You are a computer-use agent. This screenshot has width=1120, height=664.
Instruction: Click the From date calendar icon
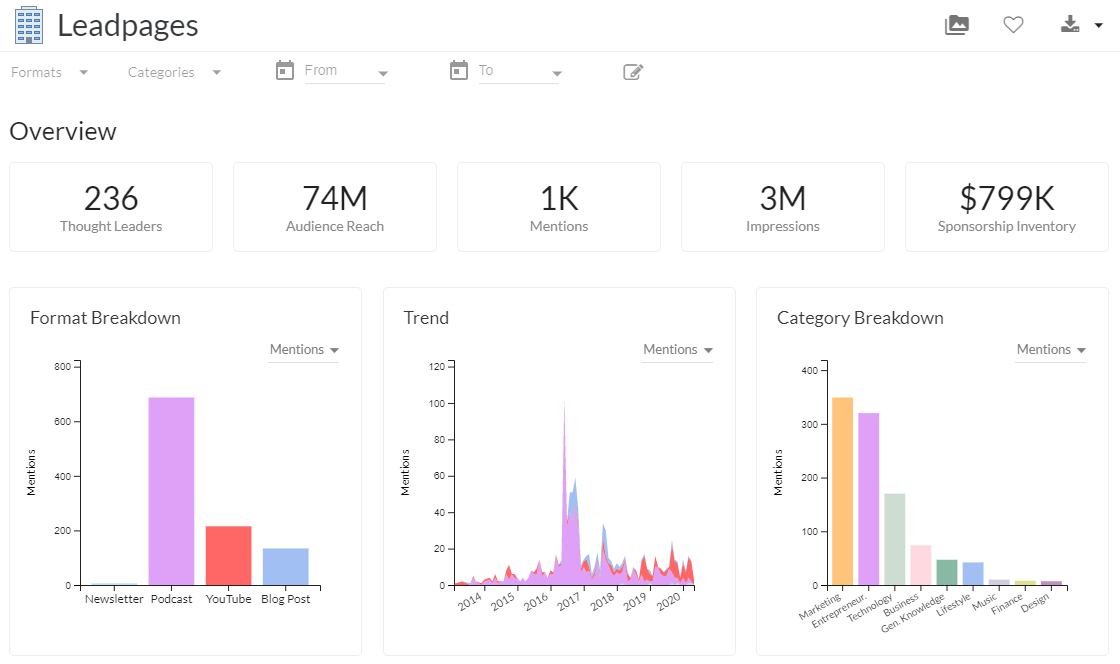click(x=285, y=71)
